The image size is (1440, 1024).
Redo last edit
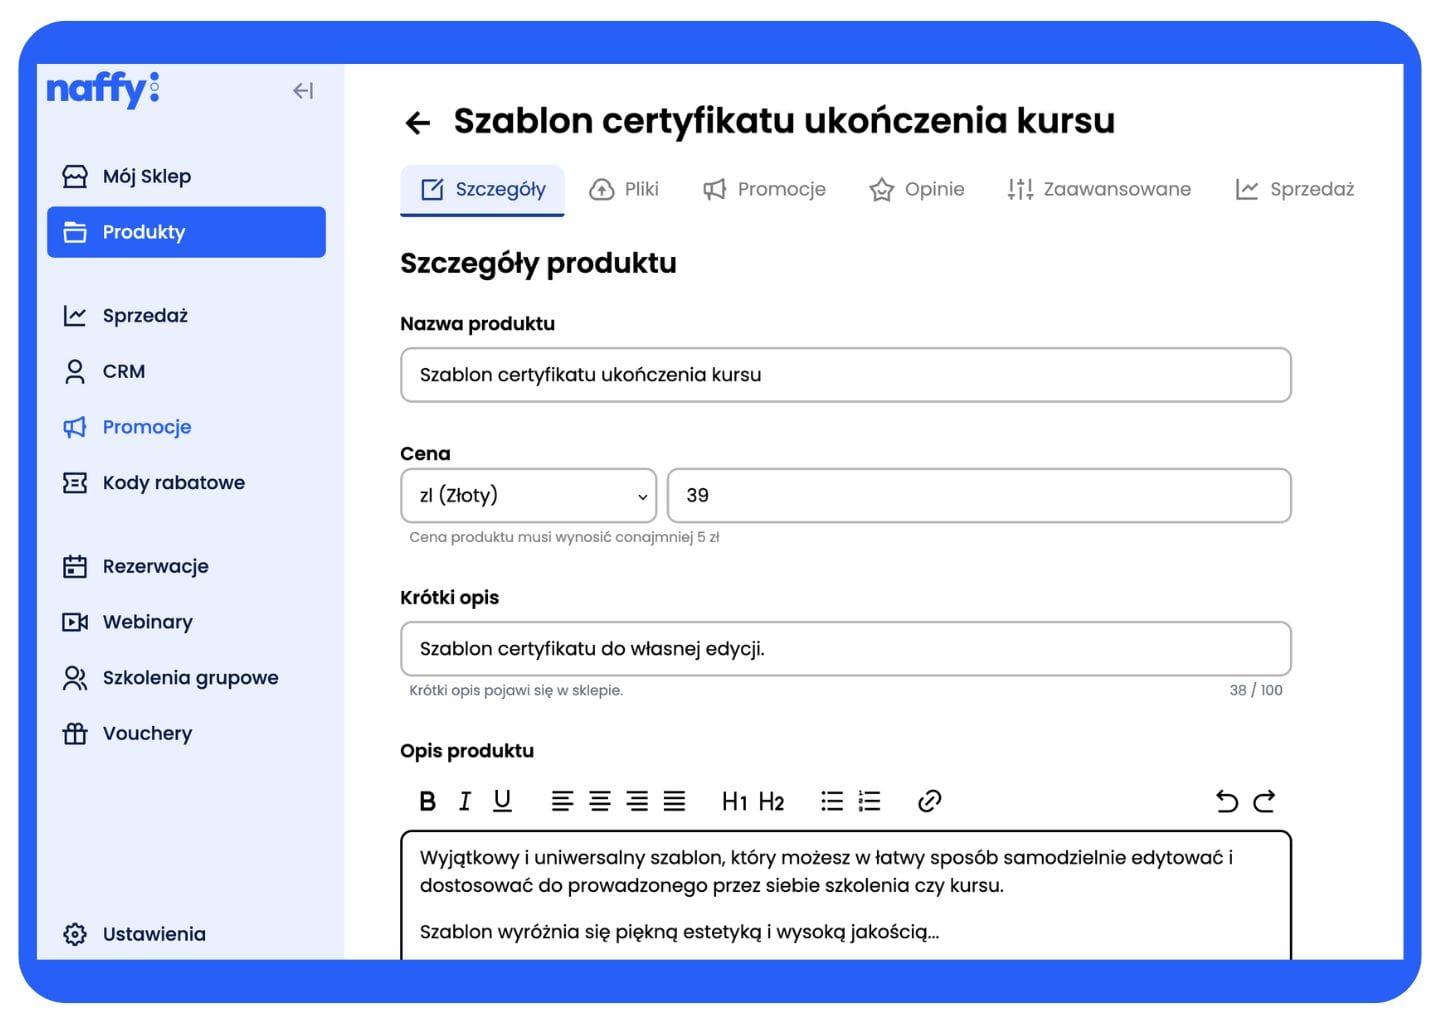click(x=1264, y=801)
